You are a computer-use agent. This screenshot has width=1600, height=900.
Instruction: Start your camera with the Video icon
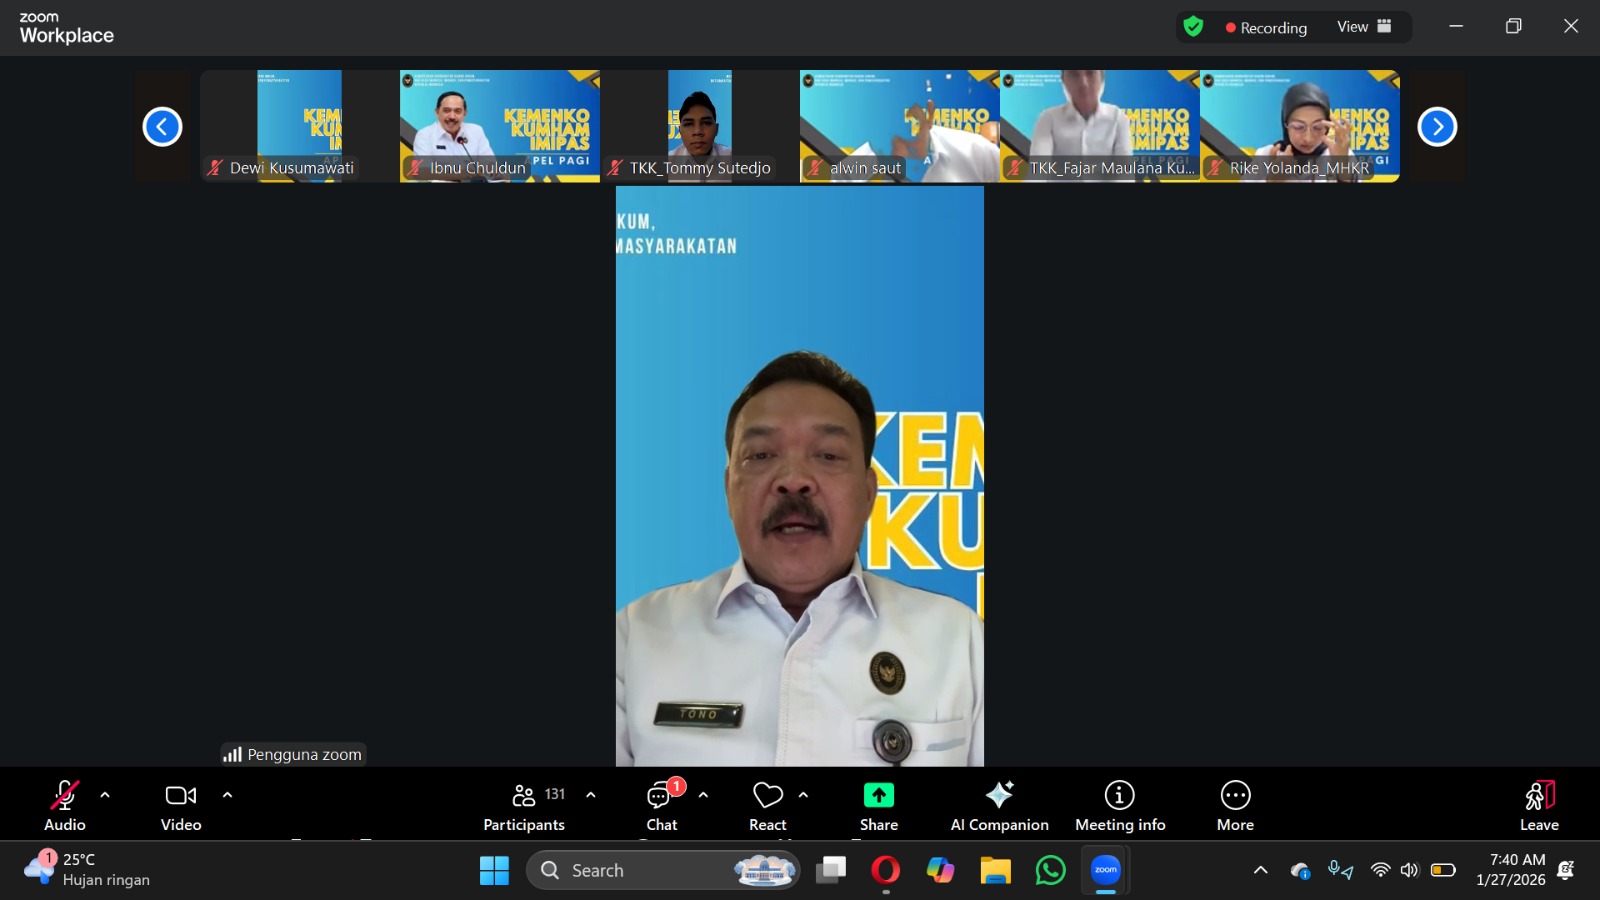point(180,797)
